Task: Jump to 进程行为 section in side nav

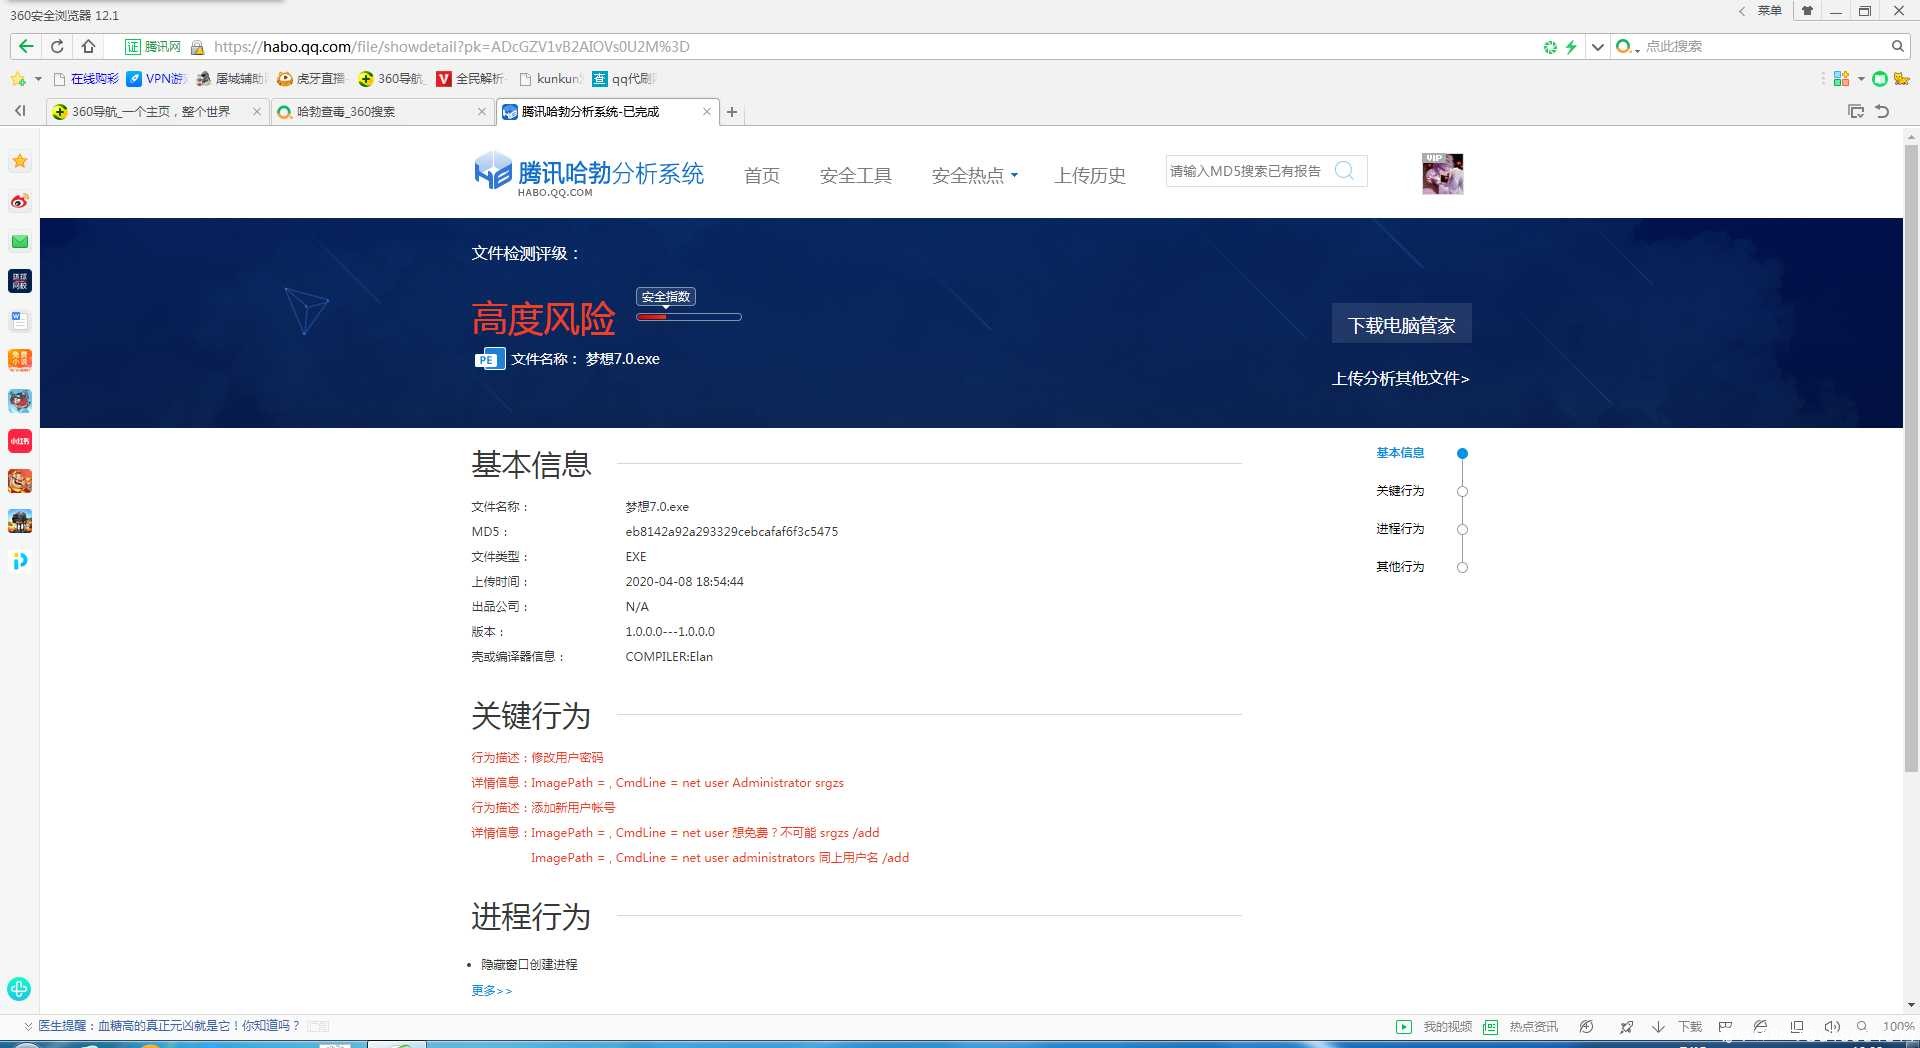Action: (1400, 529)
